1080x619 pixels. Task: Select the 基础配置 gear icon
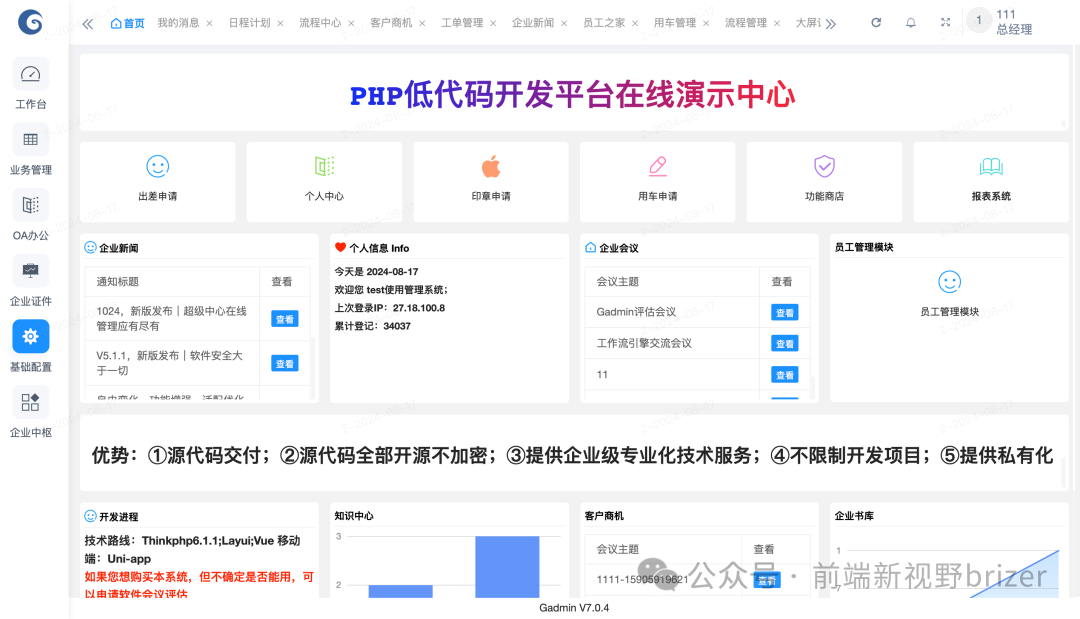point(30,337)
